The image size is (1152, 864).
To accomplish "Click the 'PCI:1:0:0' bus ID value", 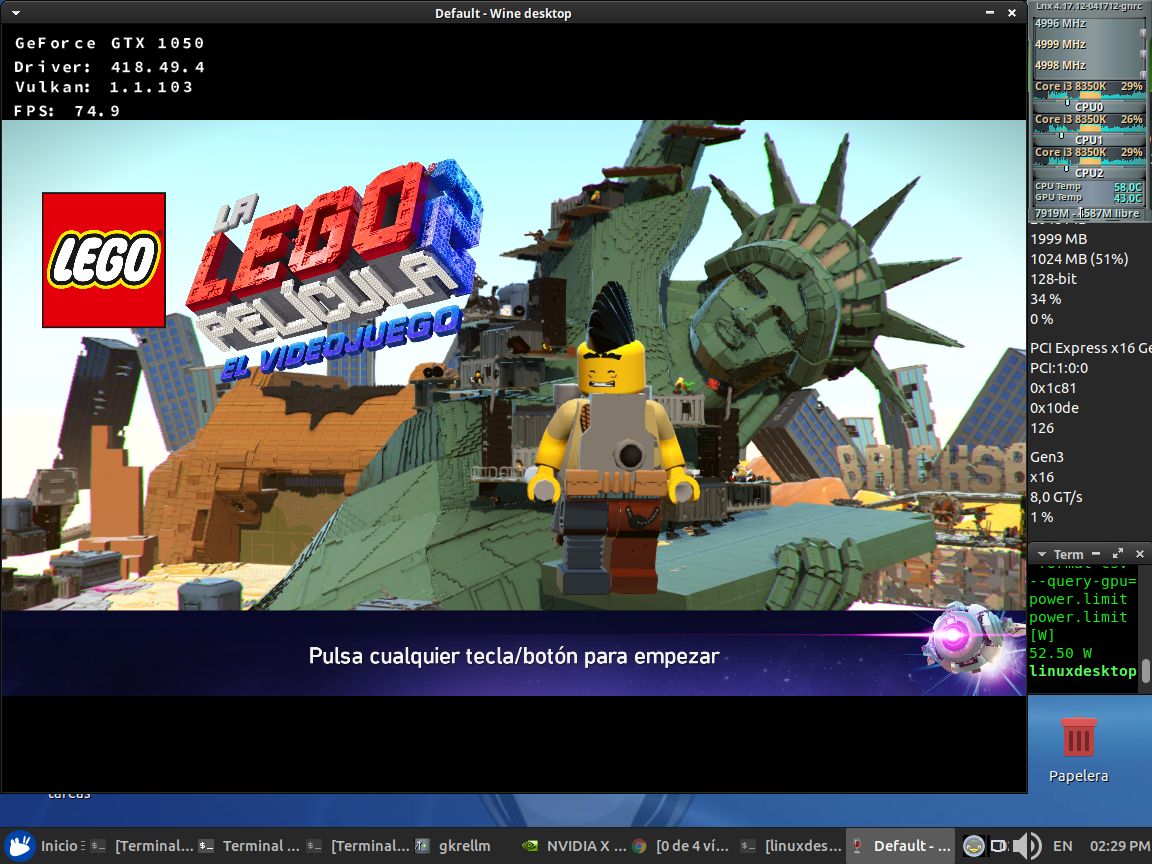I will (x=1059, y=367).
